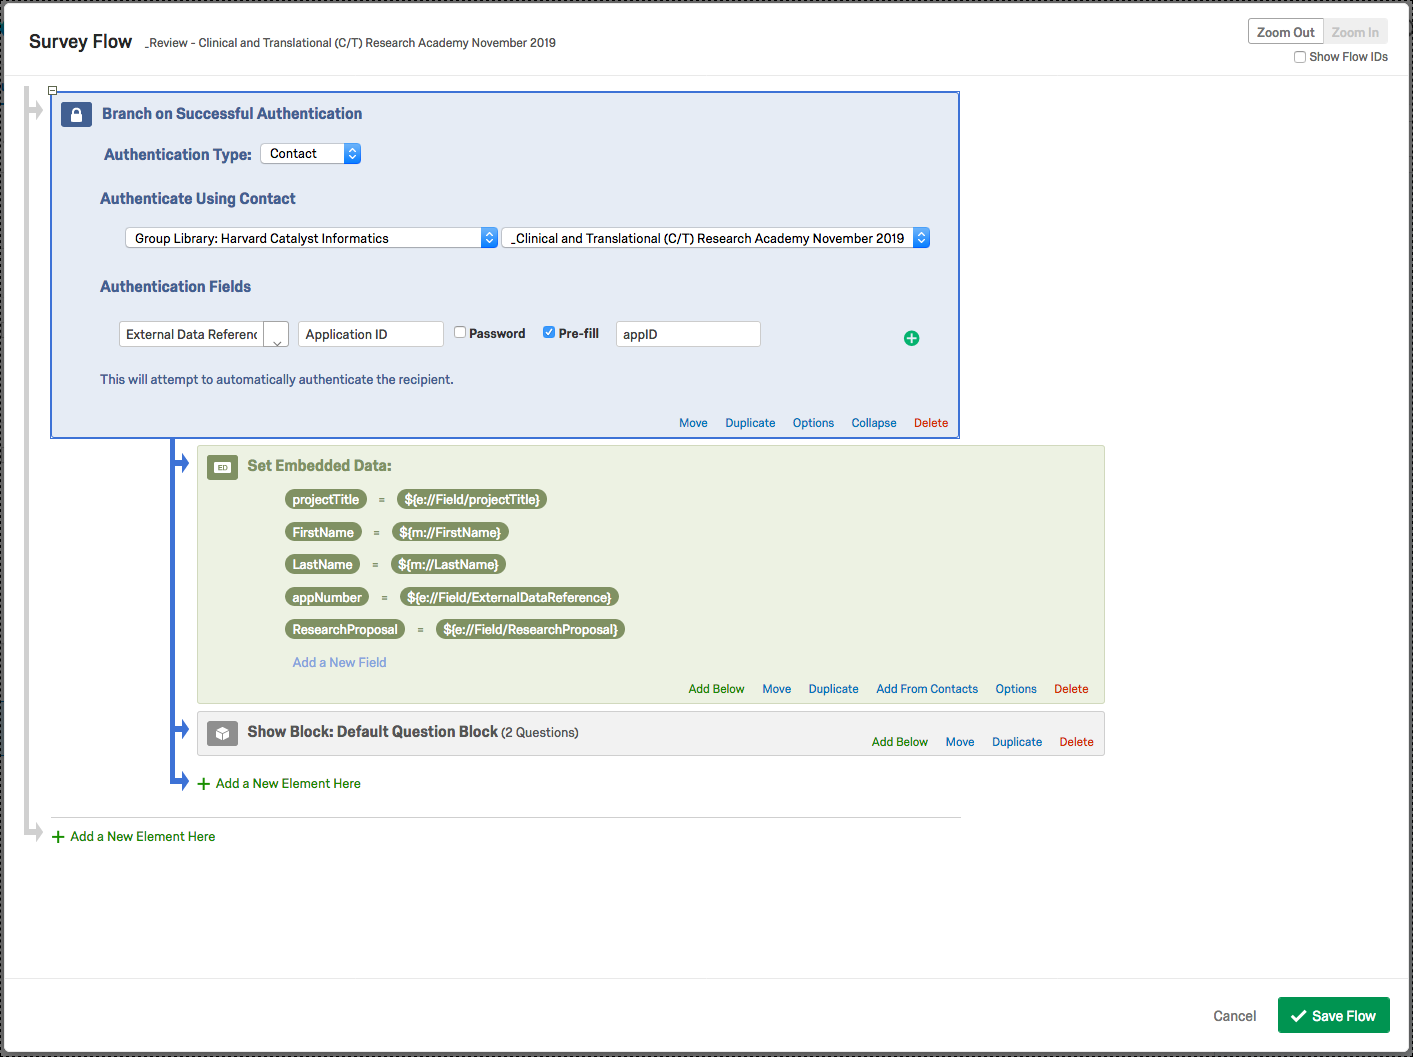Toggle the Show Flow IDs checkbox
Image resolution: width=1413 pixels, height=1057 pixels.
(1300, 57)
